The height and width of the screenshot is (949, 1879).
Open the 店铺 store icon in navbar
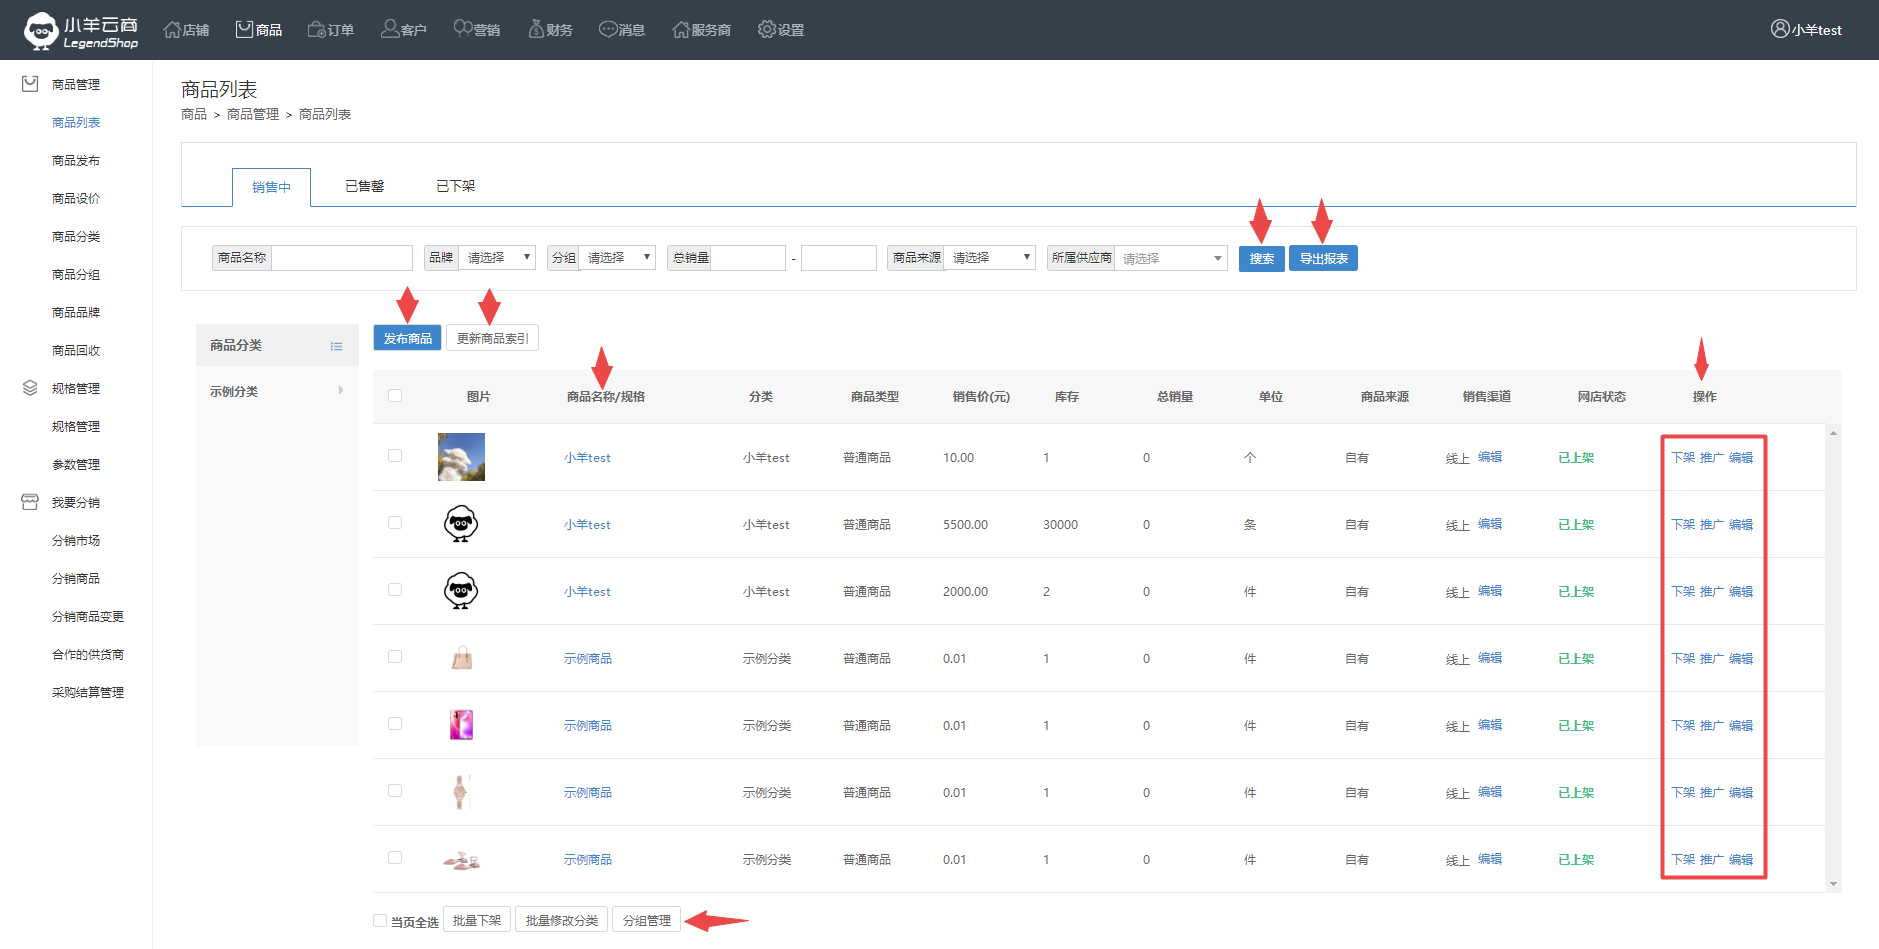click(172, 30)
